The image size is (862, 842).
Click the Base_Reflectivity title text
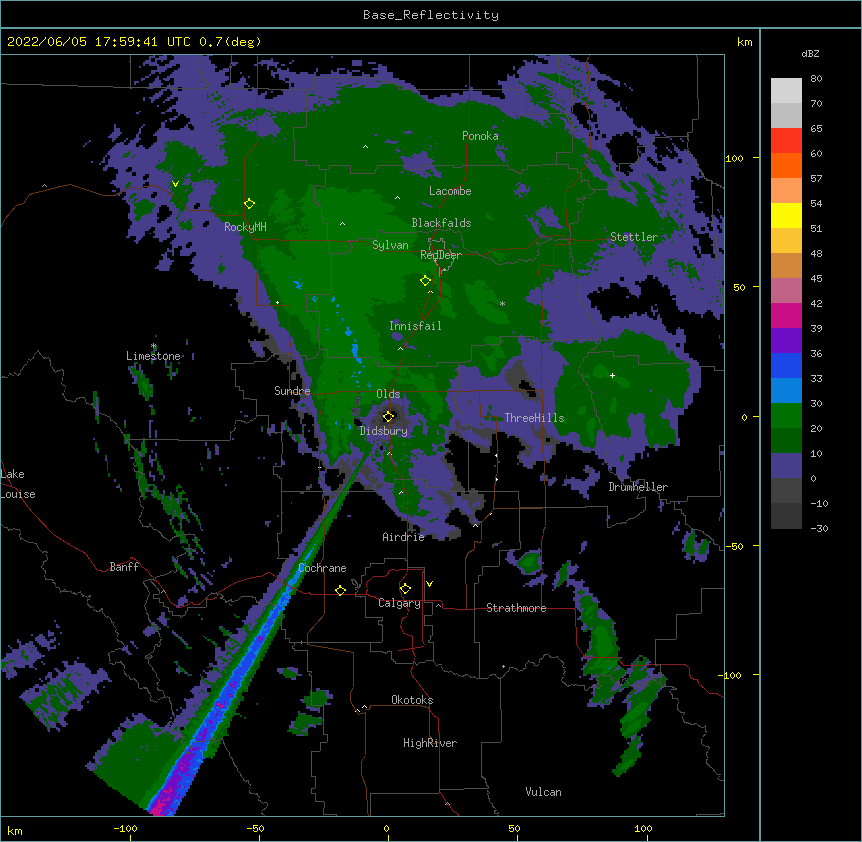431,15
